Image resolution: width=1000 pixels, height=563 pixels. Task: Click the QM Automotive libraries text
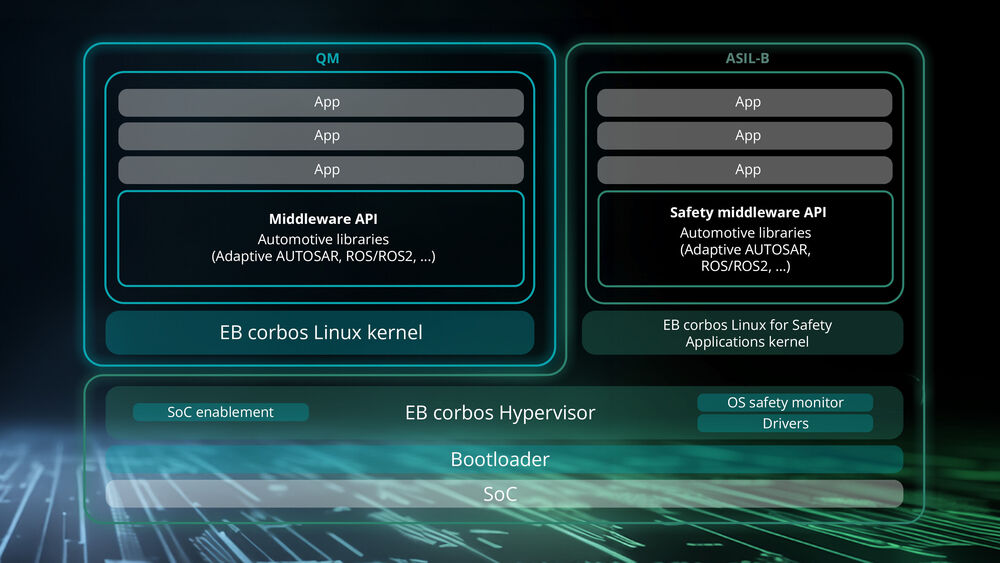tap(323, 239)
